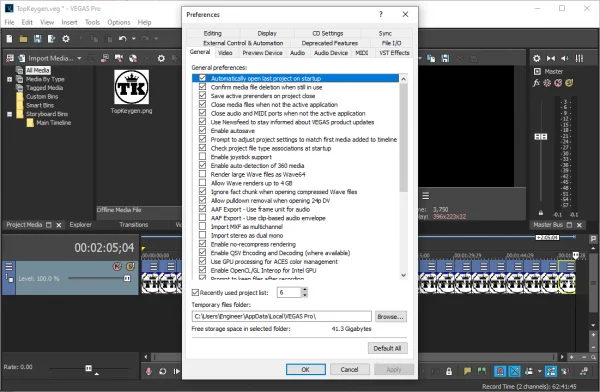The width and height of the screenshot is (600, 392).
Task: Click the video preview hamburger menu icon
Action: (x=426, y=196)
